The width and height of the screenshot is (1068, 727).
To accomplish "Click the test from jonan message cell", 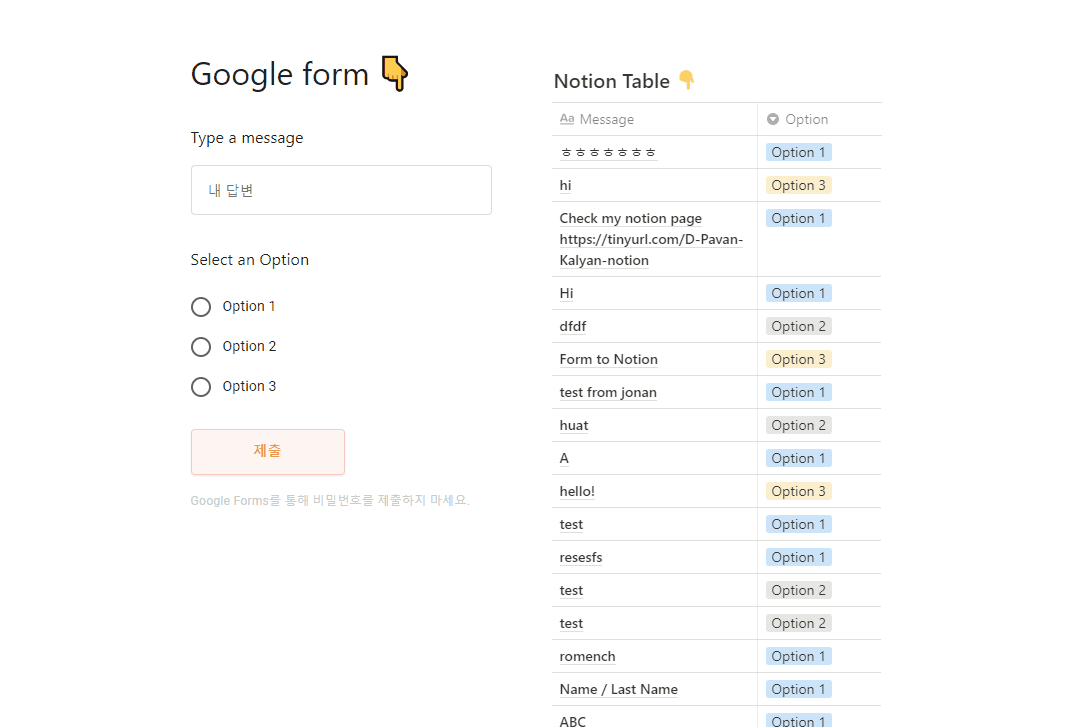I will pos(608,392).
